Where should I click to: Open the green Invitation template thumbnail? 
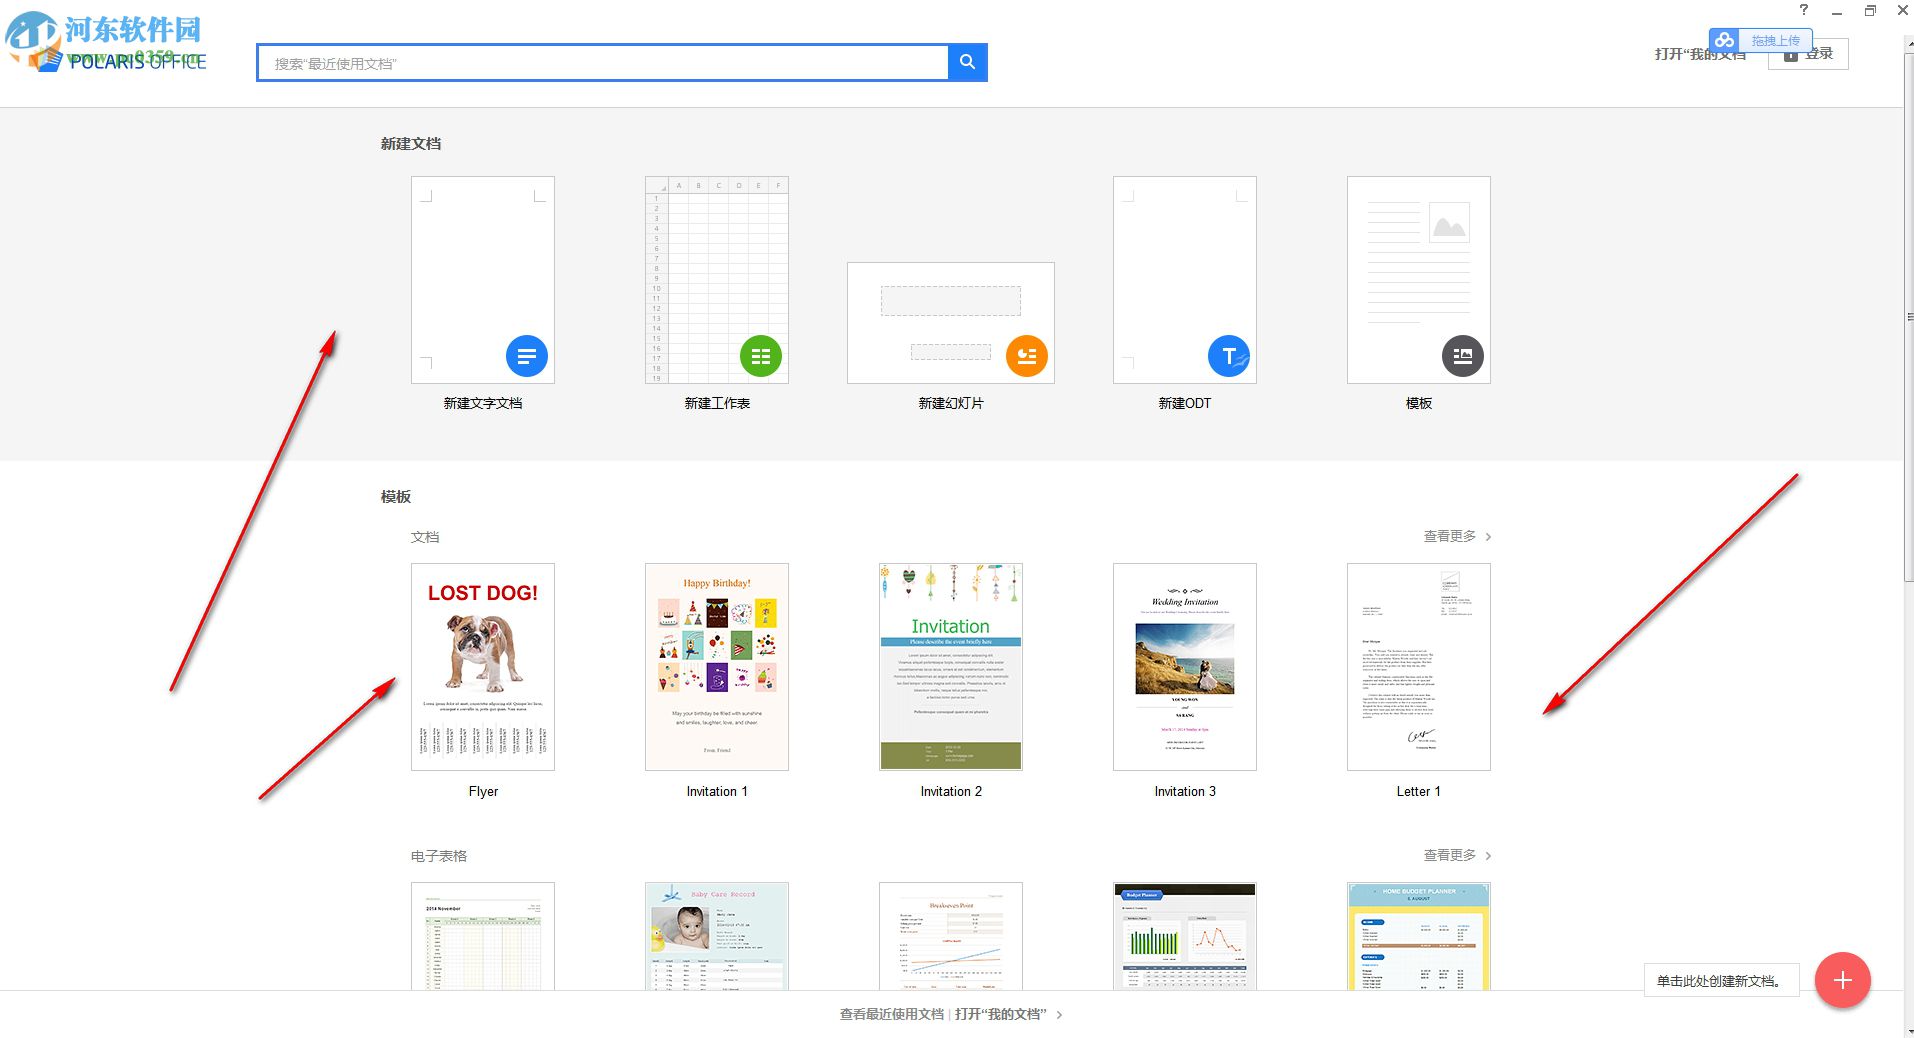(951, 667)
